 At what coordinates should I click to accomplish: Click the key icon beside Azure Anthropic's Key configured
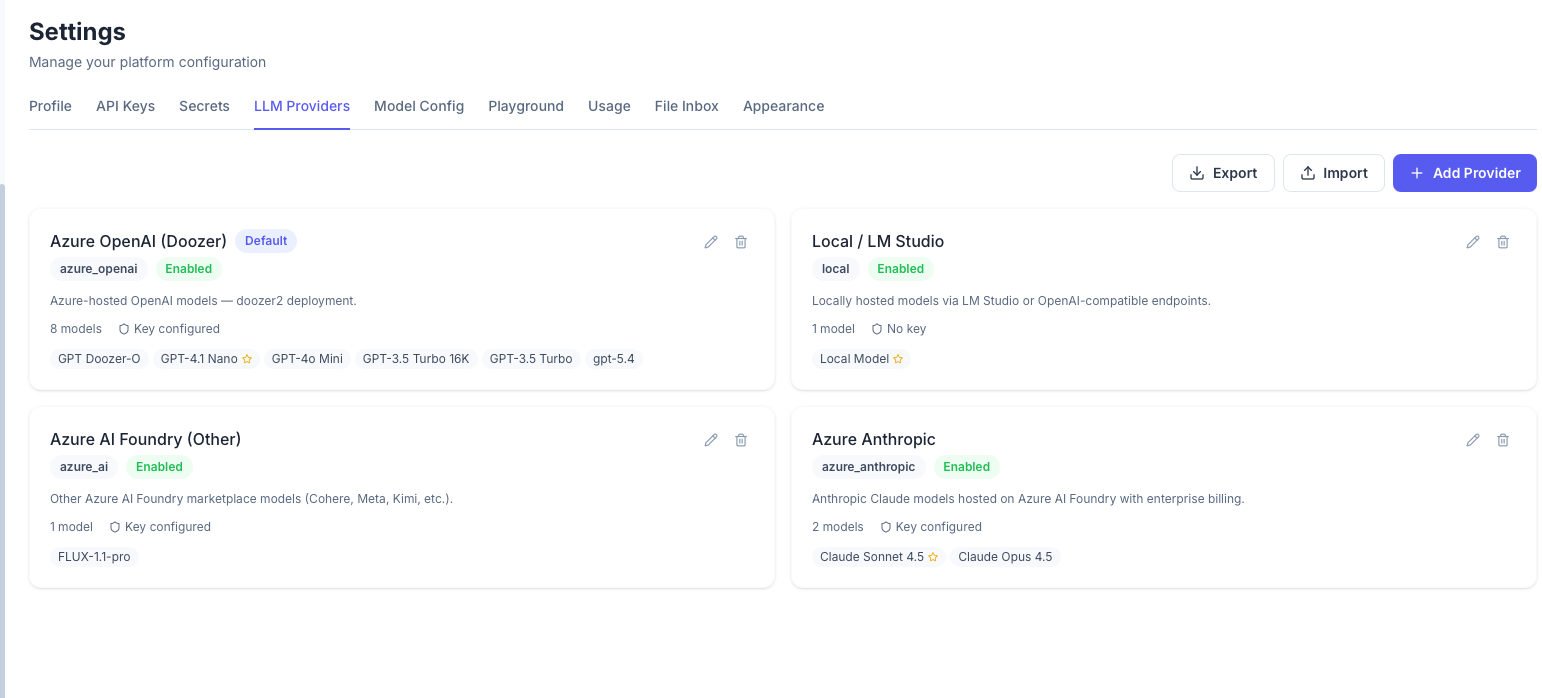(885, 526)
